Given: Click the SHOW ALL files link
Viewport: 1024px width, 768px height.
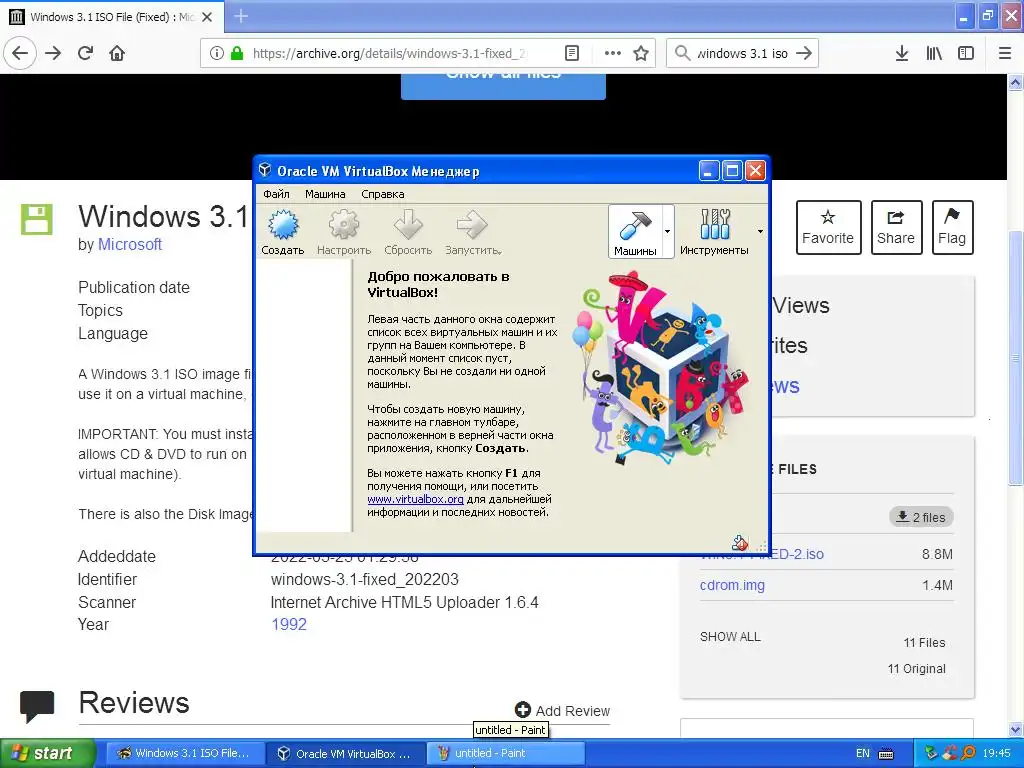Looking at the screenshot, I should click(730, 637).
